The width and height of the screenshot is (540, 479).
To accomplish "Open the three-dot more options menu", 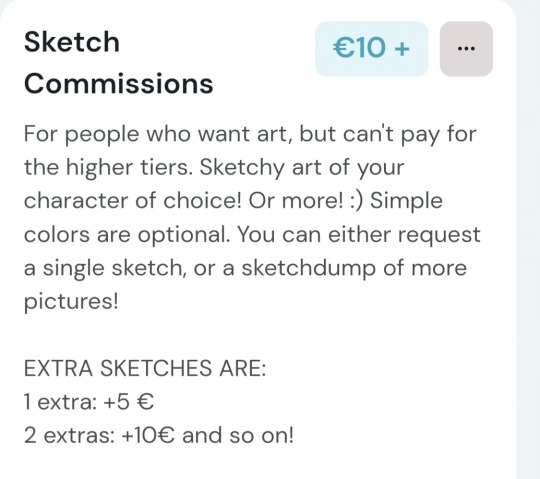I will tap(466, 49).
